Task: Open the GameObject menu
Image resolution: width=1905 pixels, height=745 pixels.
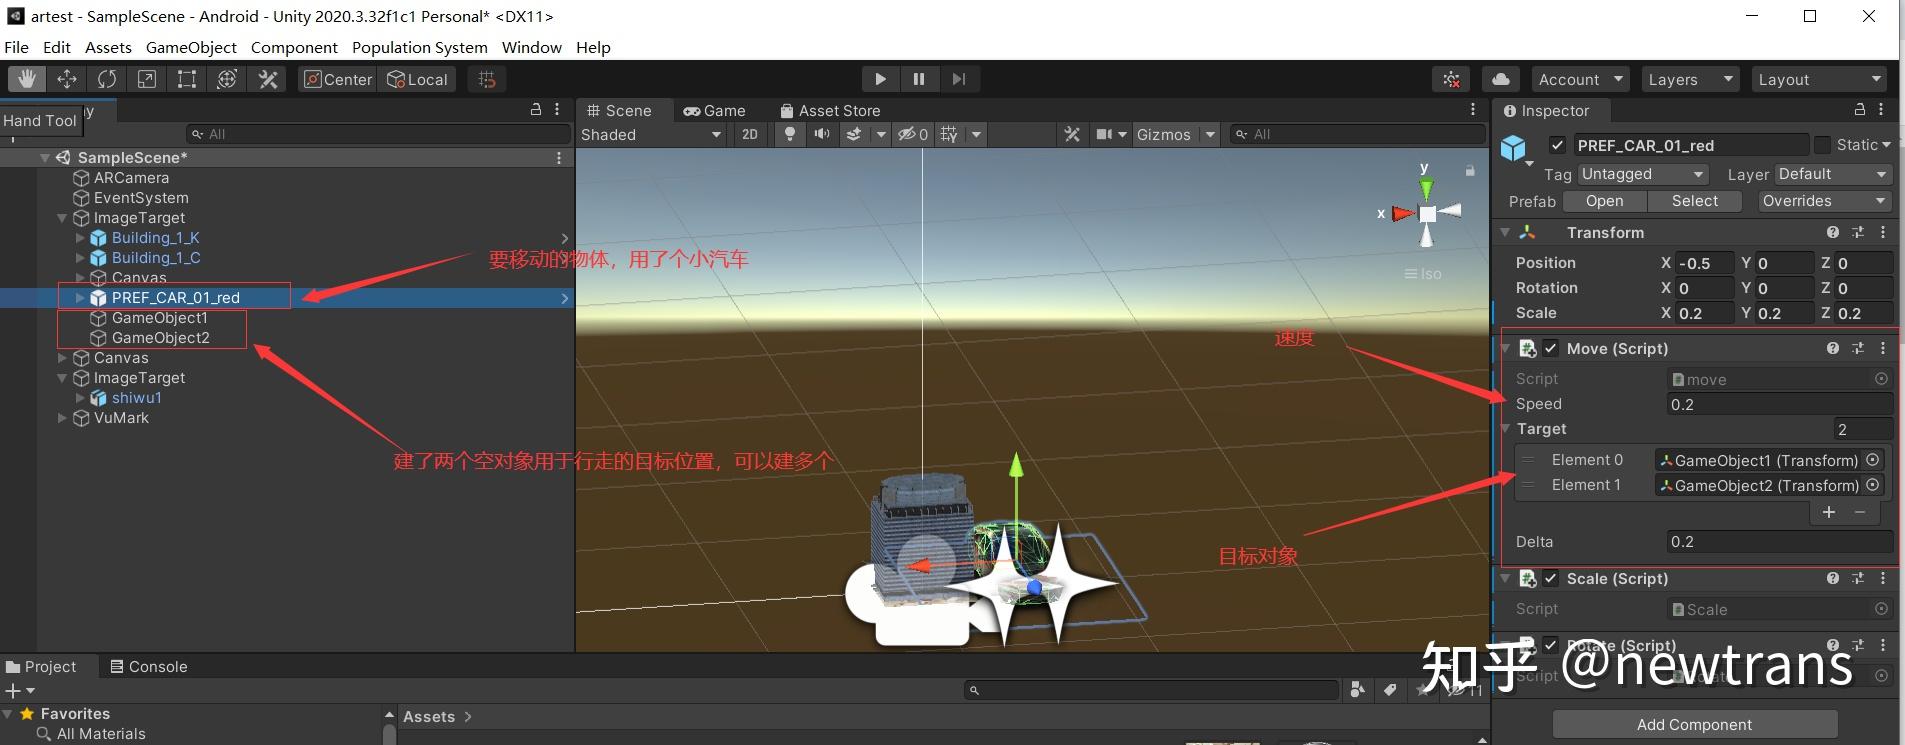Action: pos(191,47)
